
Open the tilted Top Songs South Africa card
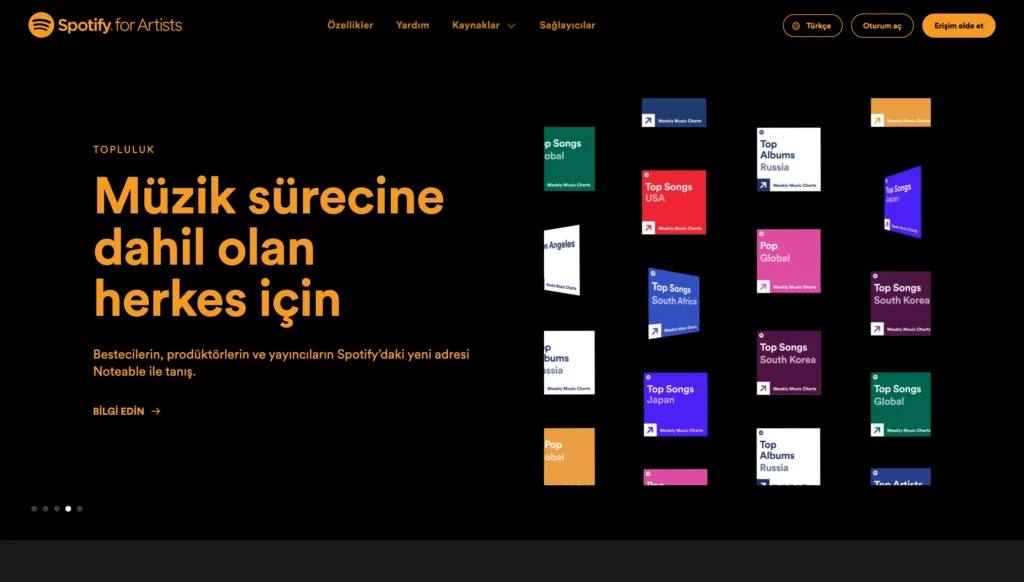[x=673, y=303]
